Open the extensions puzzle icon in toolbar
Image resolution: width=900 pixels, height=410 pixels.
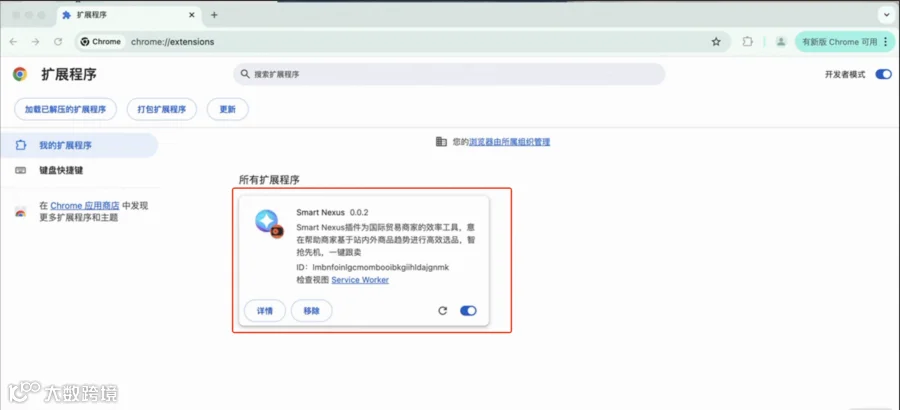(x=747, y=42)
